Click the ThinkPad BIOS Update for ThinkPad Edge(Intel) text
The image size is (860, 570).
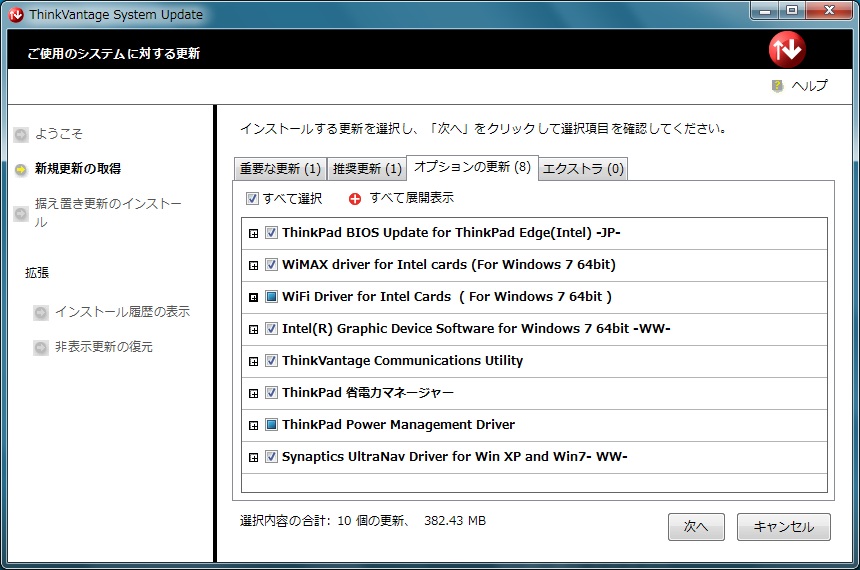point(451,233)
